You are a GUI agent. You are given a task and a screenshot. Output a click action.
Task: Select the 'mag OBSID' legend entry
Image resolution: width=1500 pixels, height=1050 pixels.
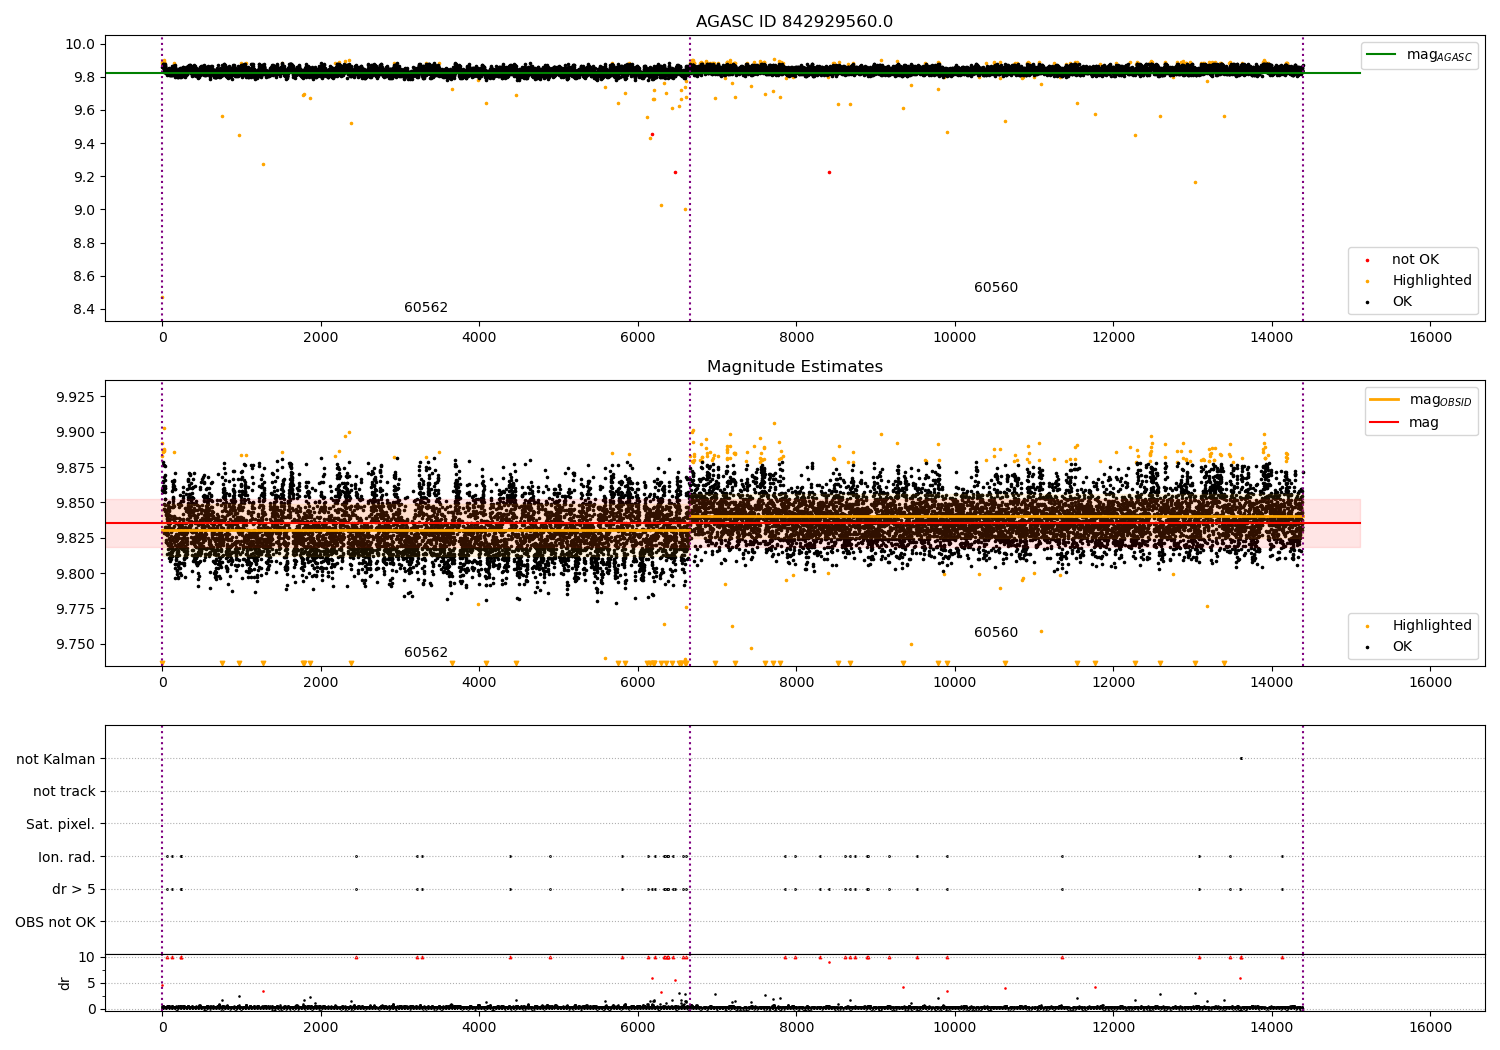tap(1440, 400)
